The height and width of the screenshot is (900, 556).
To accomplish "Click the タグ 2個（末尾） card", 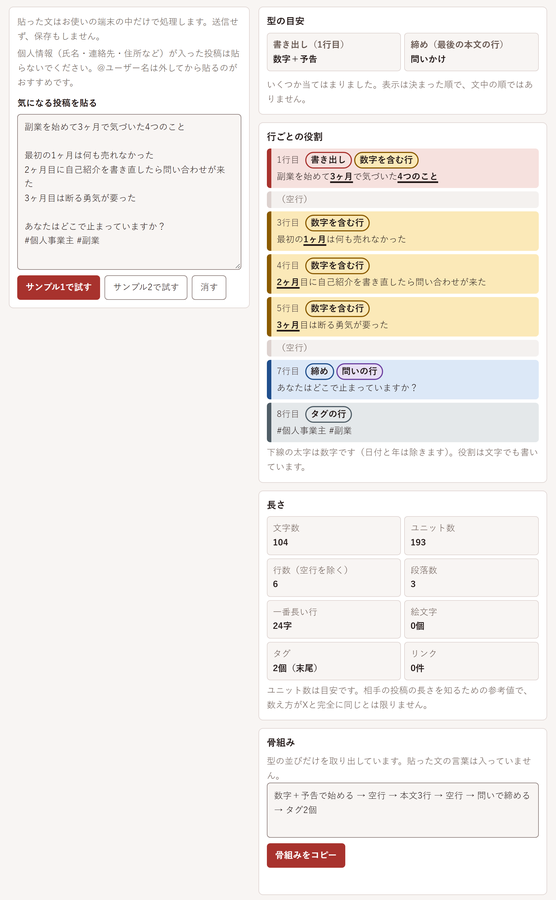I will [333, 661].
